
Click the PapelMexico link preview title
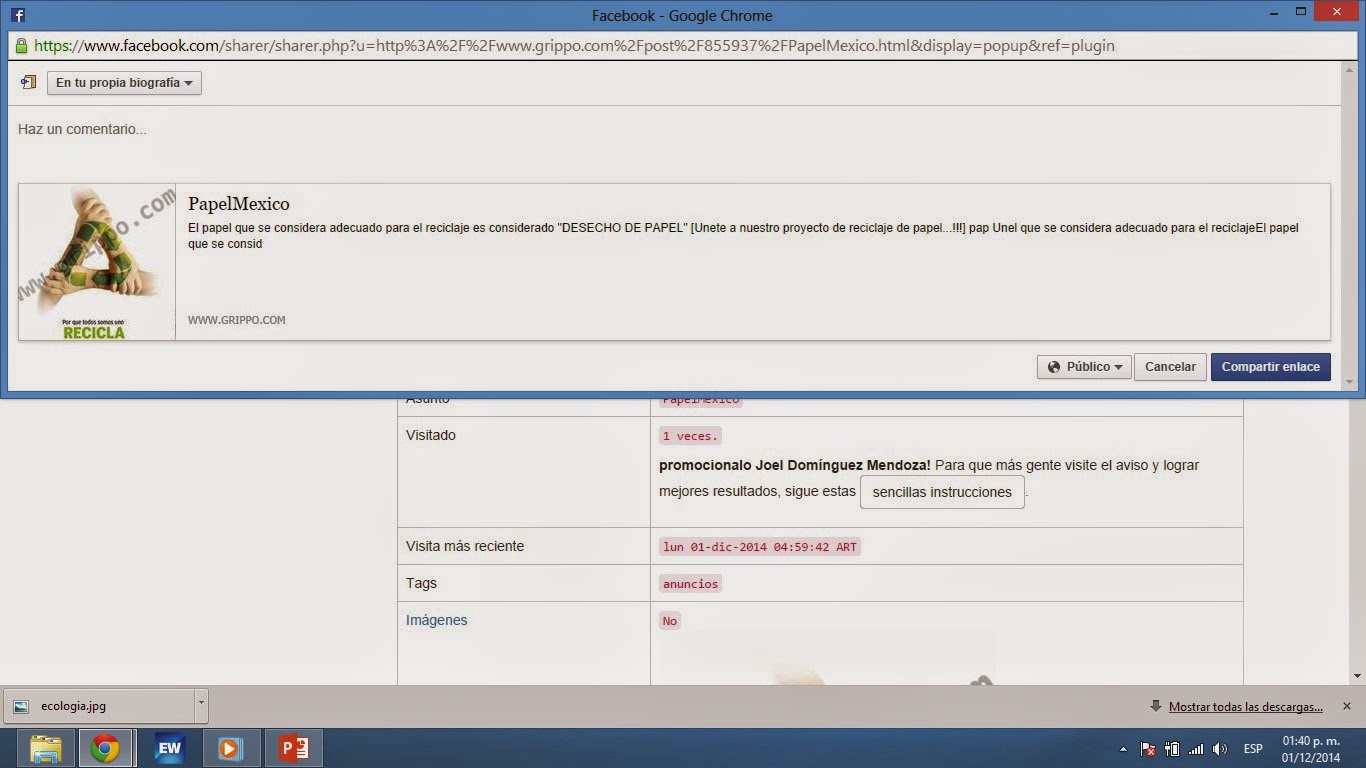(x=239, y=204)
